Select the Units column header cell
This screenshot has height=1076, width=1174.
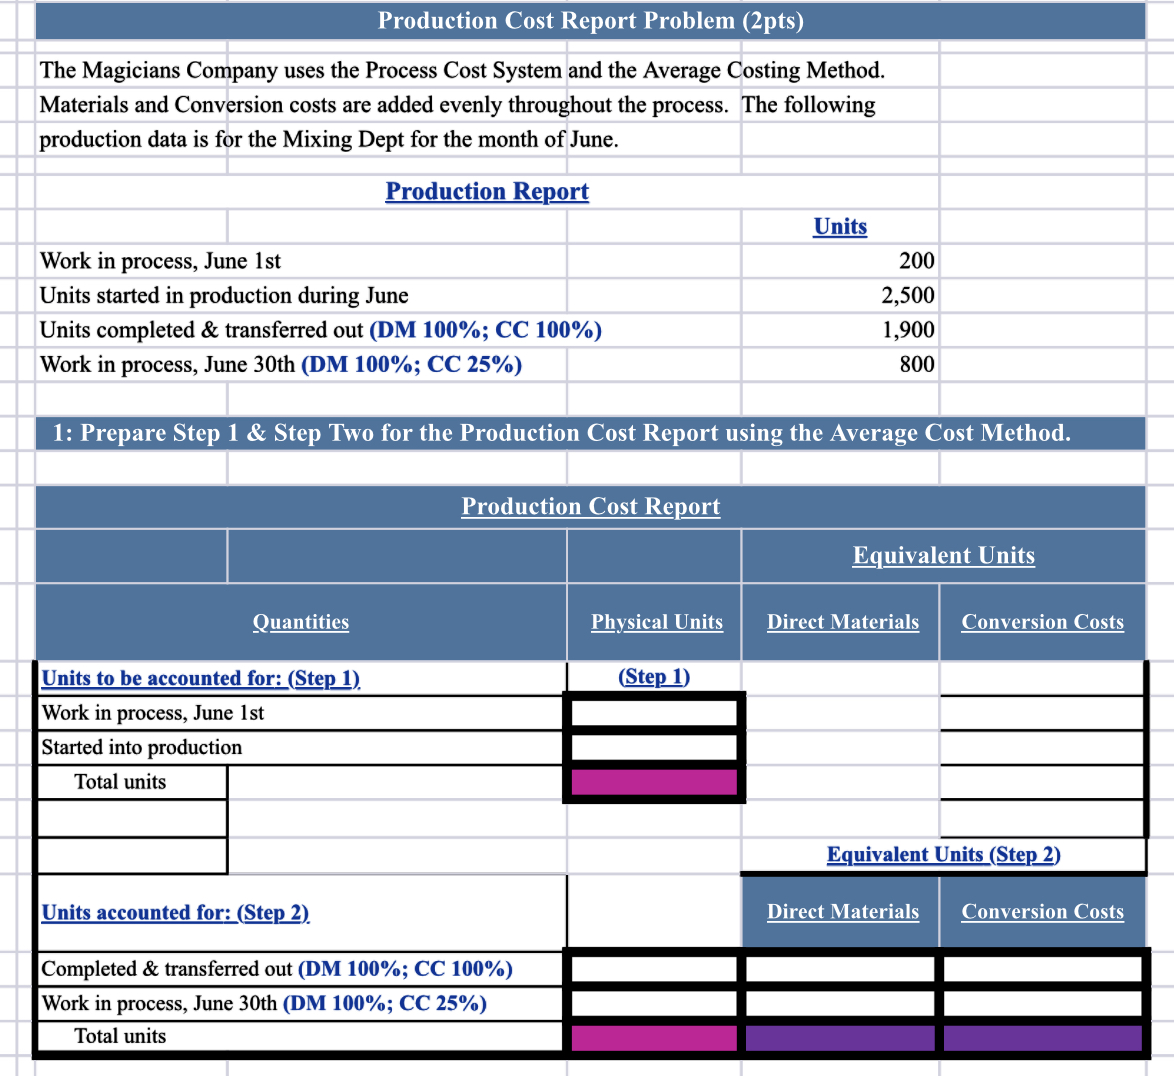[x=839, y=226]
